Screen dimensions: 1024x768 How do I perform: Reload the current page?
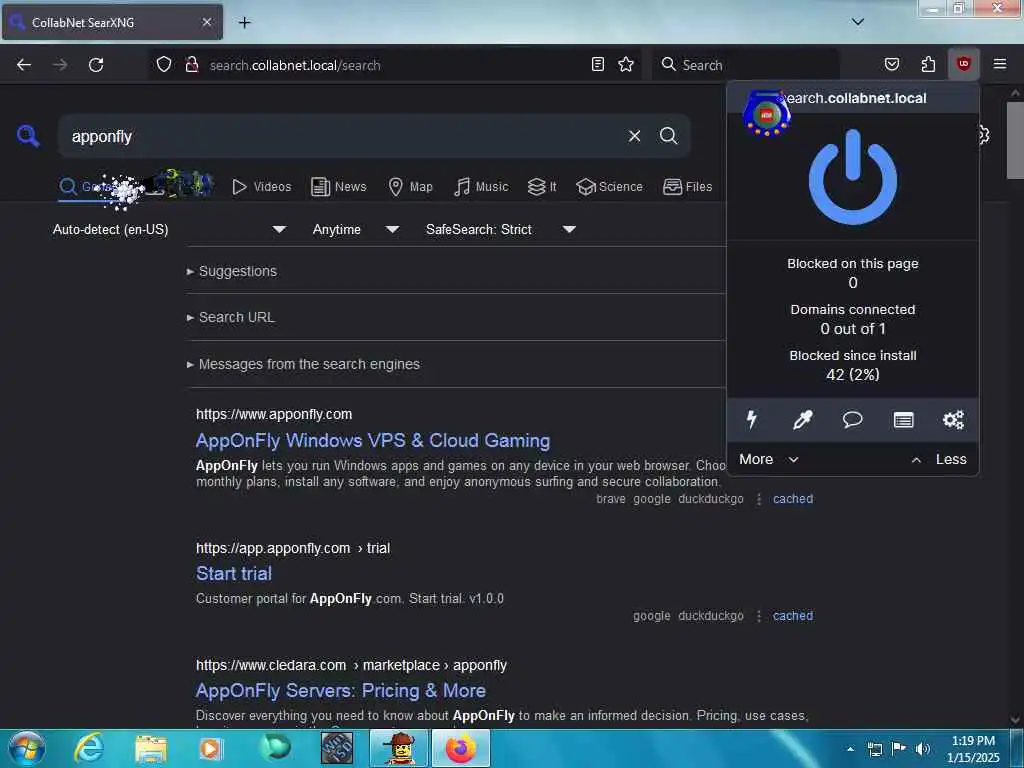[x=96, y=65]
